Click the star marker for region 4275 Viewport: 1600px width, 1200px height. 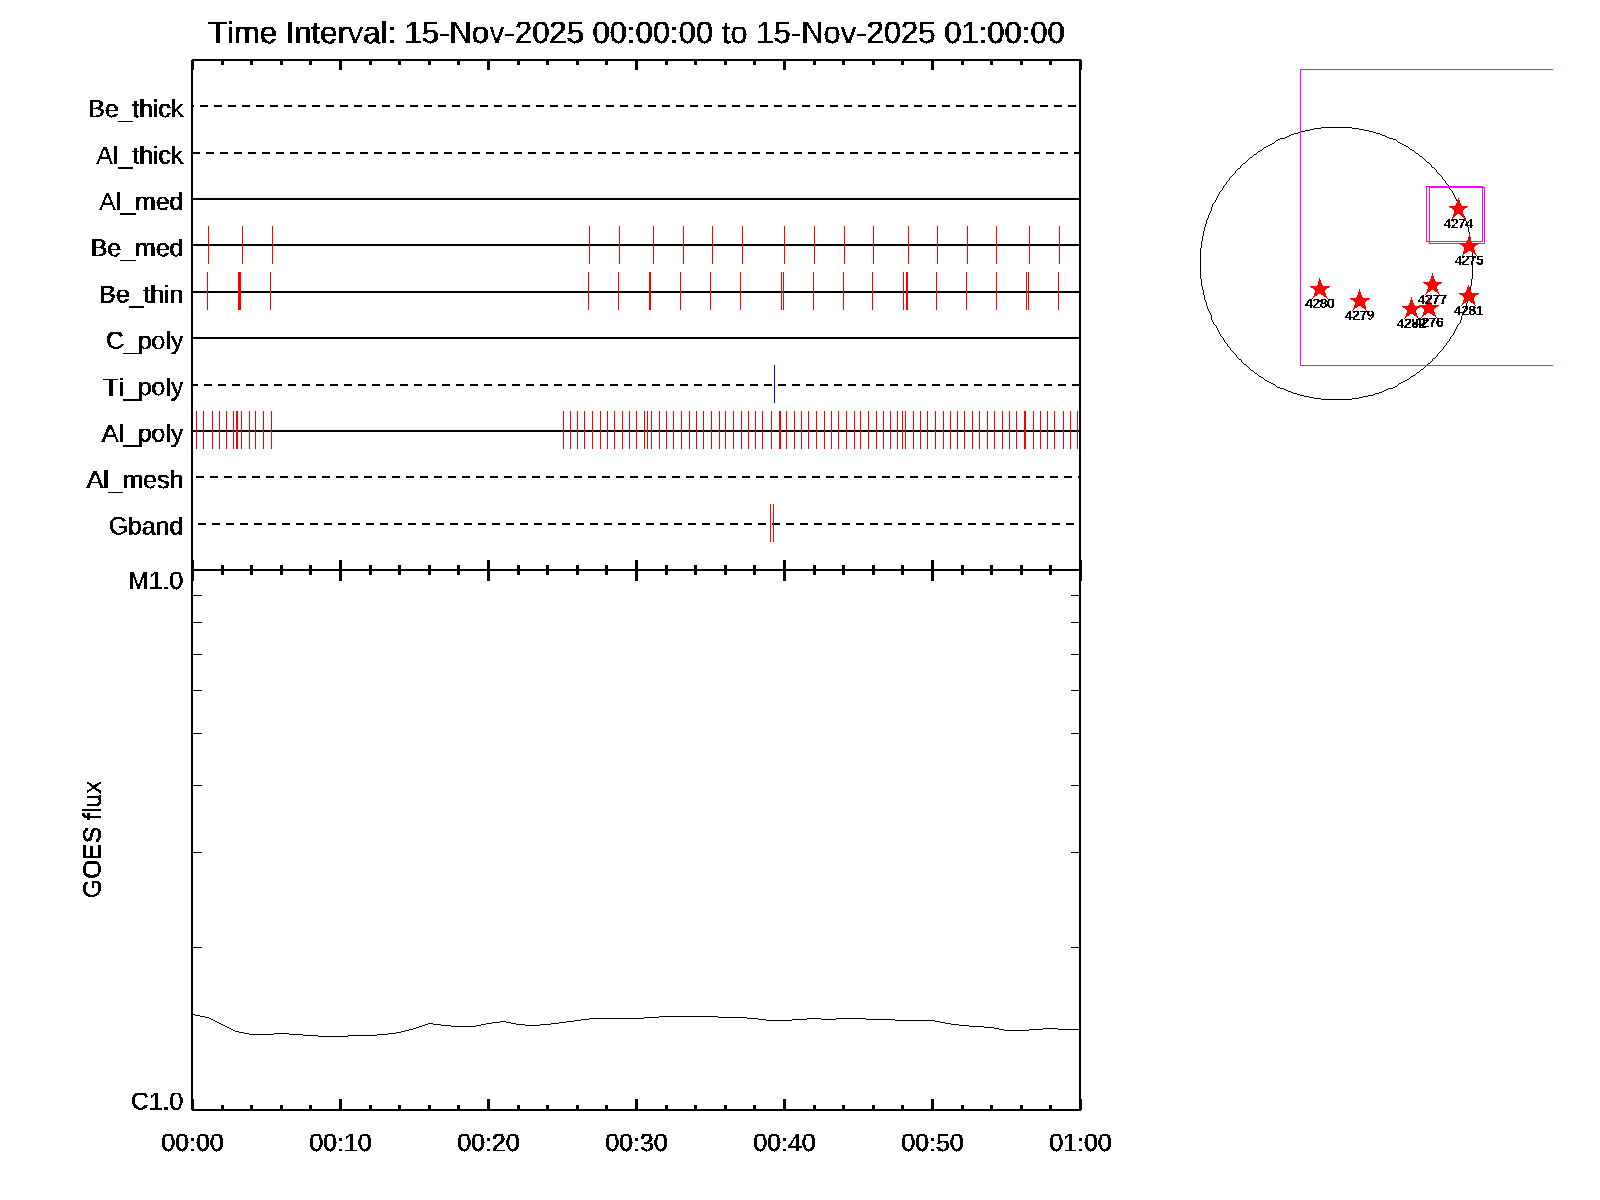pos(1468,246)
